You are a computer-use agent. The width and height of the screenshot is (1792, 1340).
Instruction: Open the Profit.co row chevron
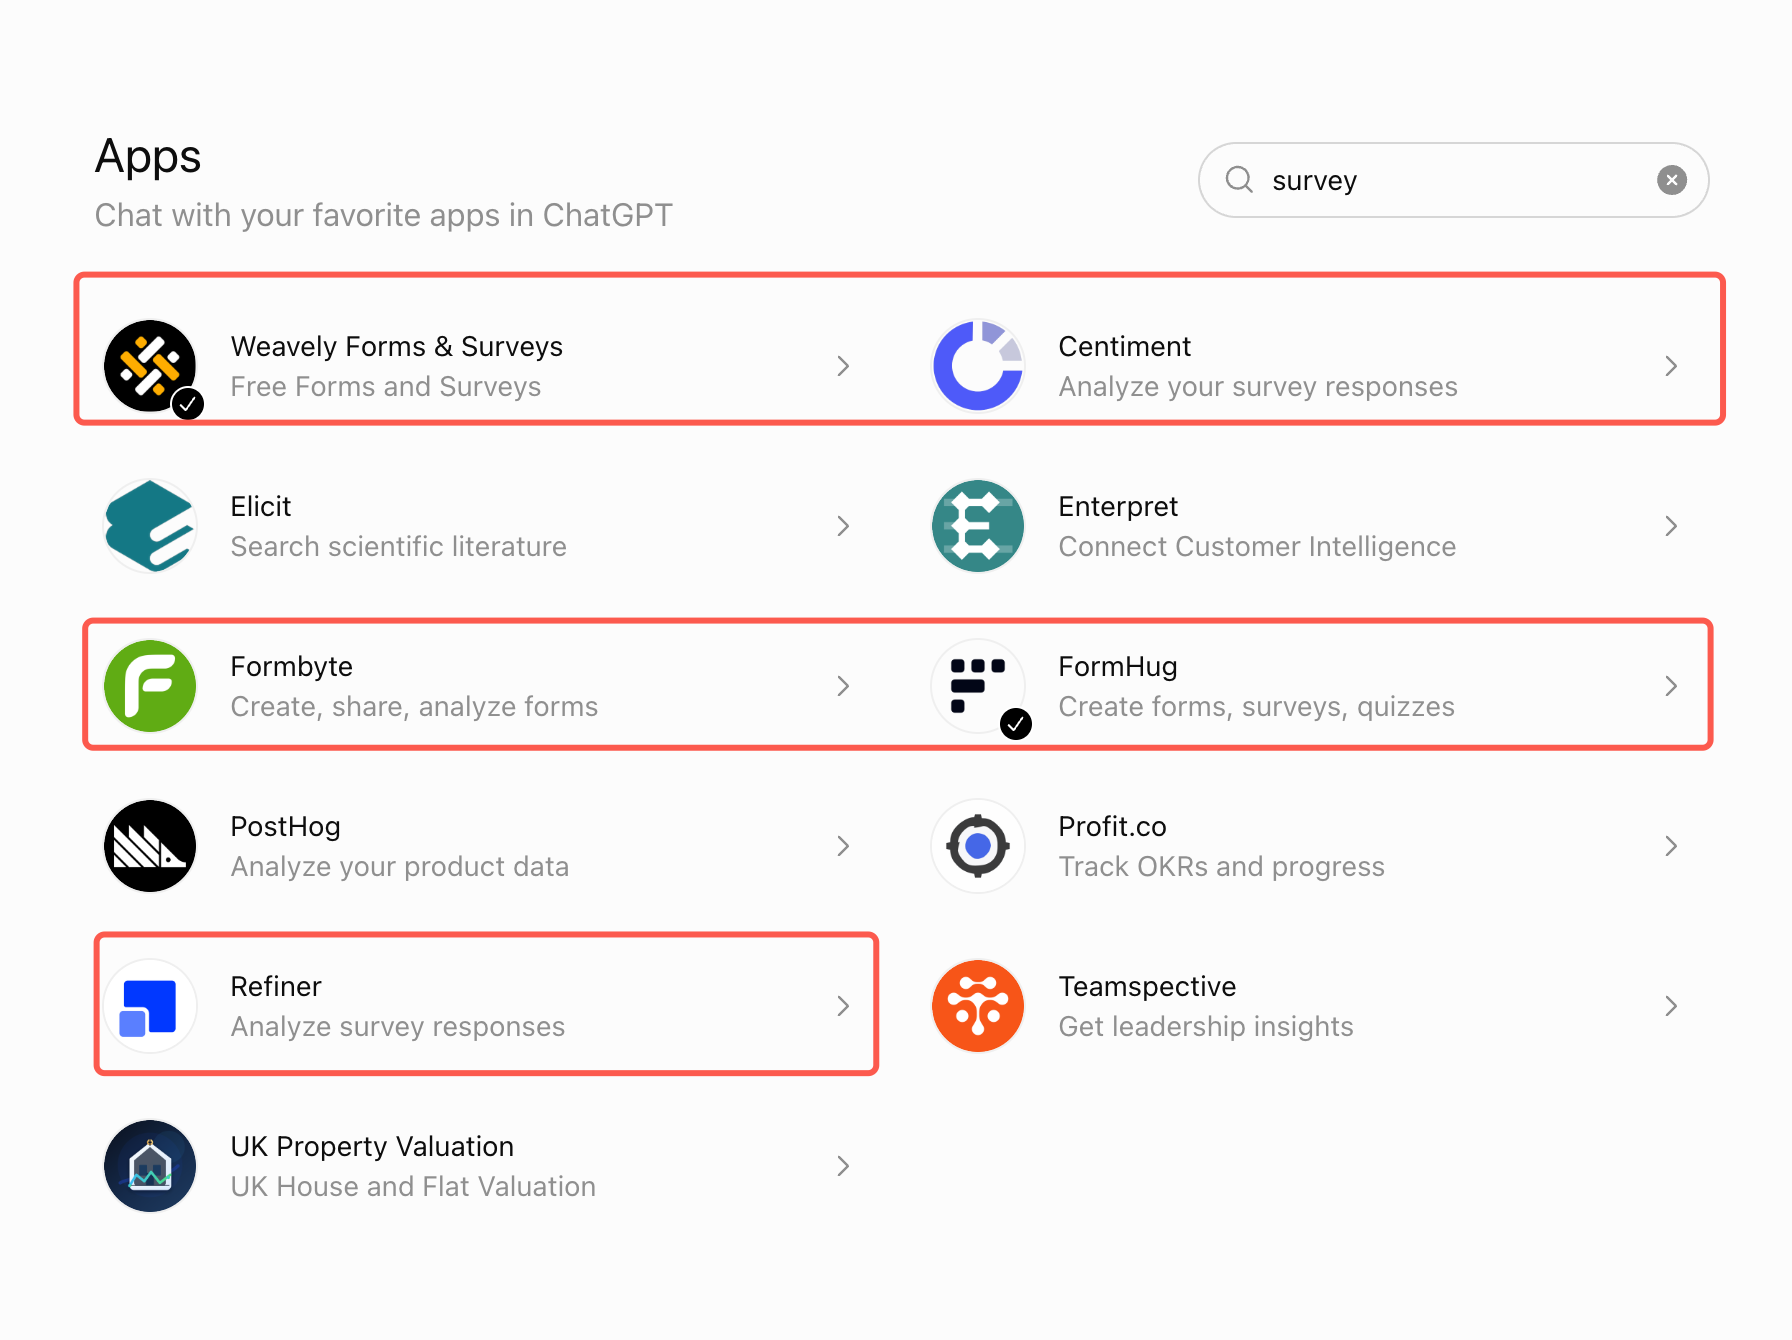point(1671,846)
